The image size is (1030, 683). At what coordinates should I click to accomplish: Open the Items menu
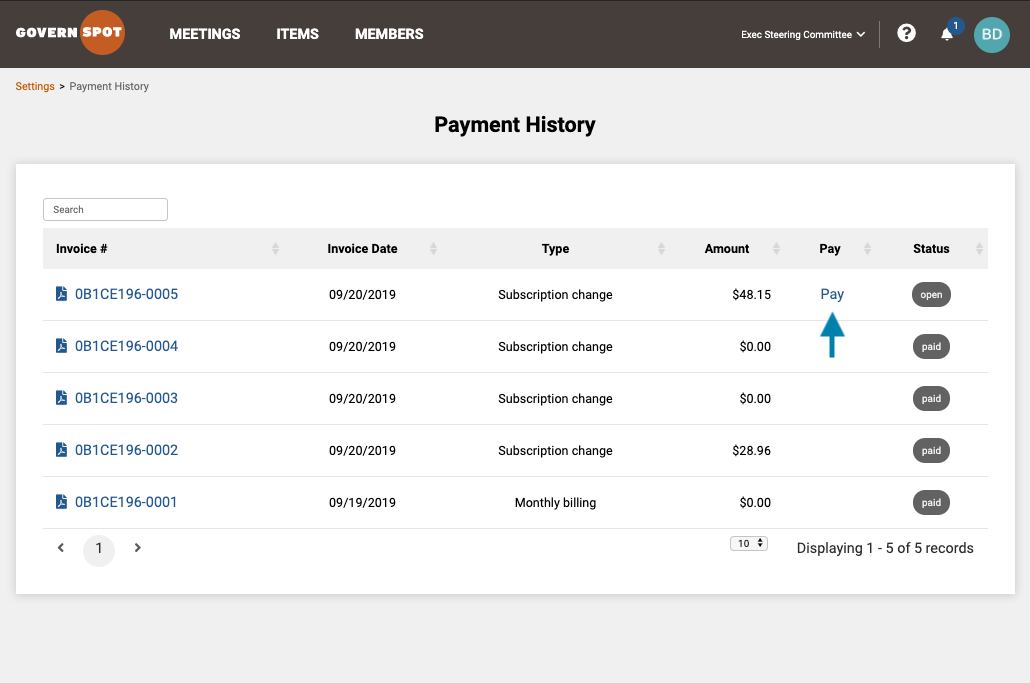pyautogui.click(x=297, y=33)
